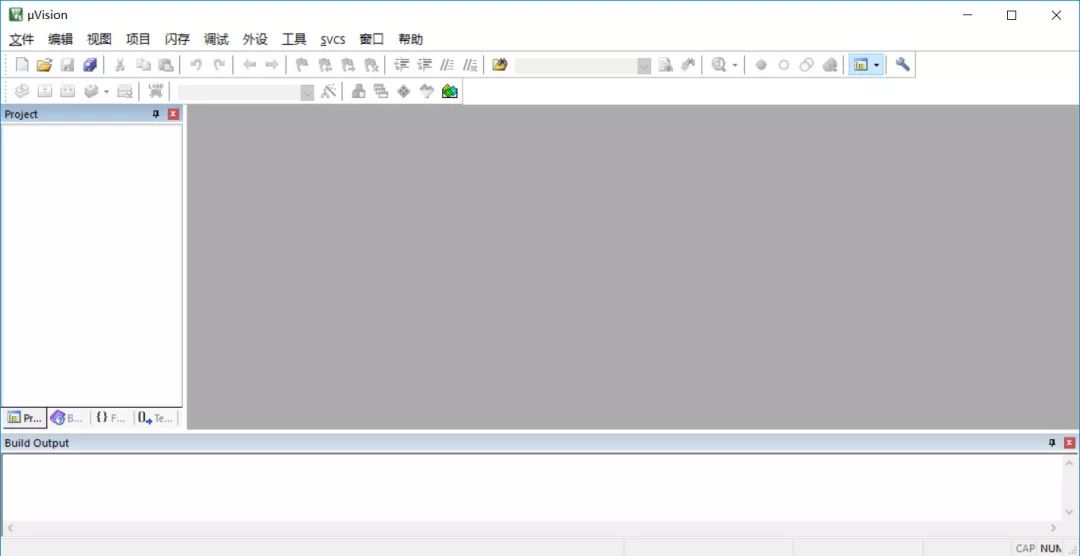The width and height of the screenshot is (1080, 556).
Task: Click the Rebuild all target files icon
Action: (68, 91)
